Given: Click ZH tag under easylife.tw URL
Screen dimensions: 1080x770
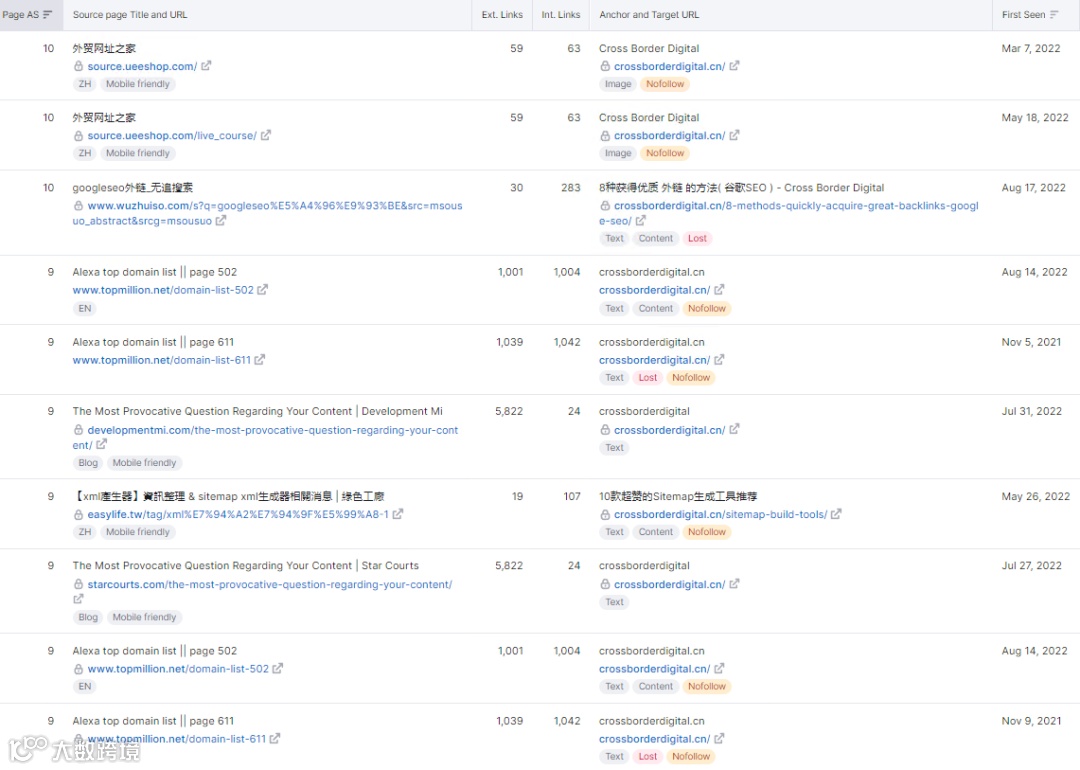Looking at the screenshot, I should click(x=84, y=532).
